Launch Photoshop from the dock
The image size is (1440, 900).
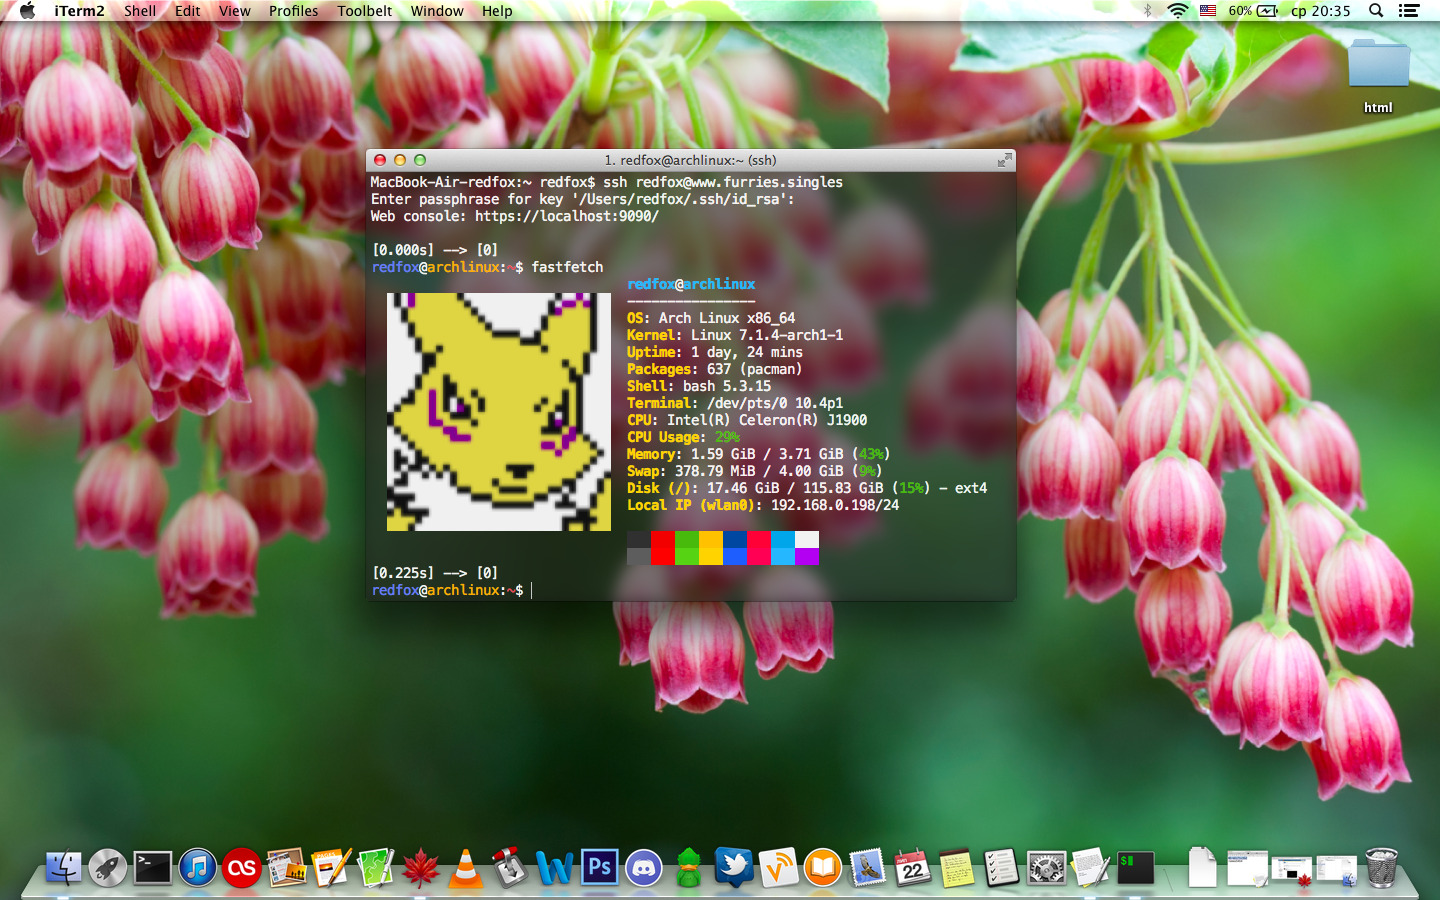tap(600, 867)
